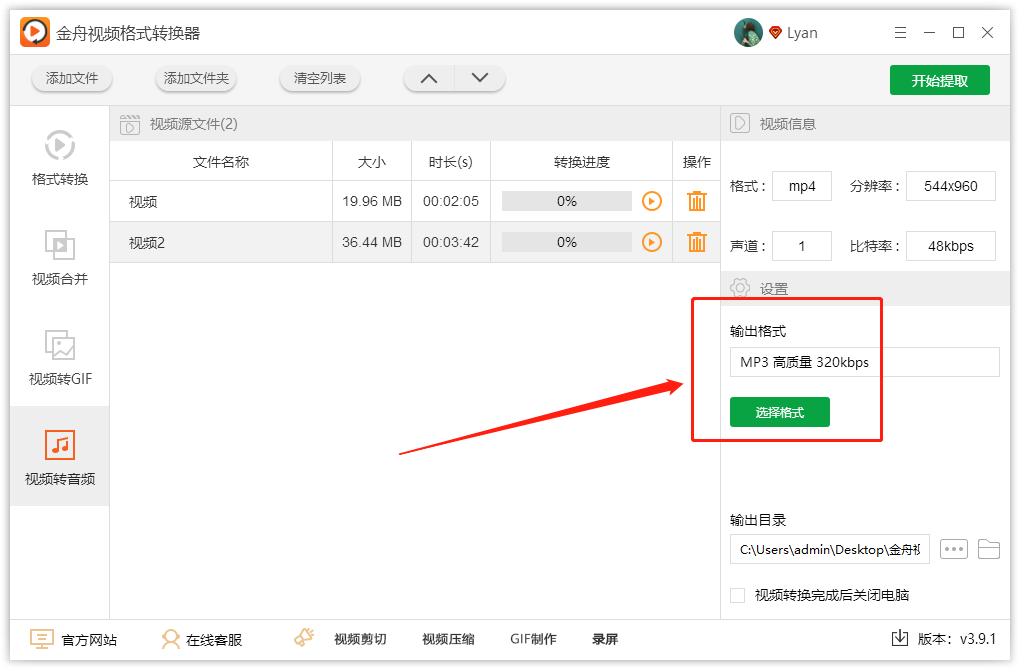Click the download update icon near version
Viewport: 1020px width, 670px height.
[900, 638]
